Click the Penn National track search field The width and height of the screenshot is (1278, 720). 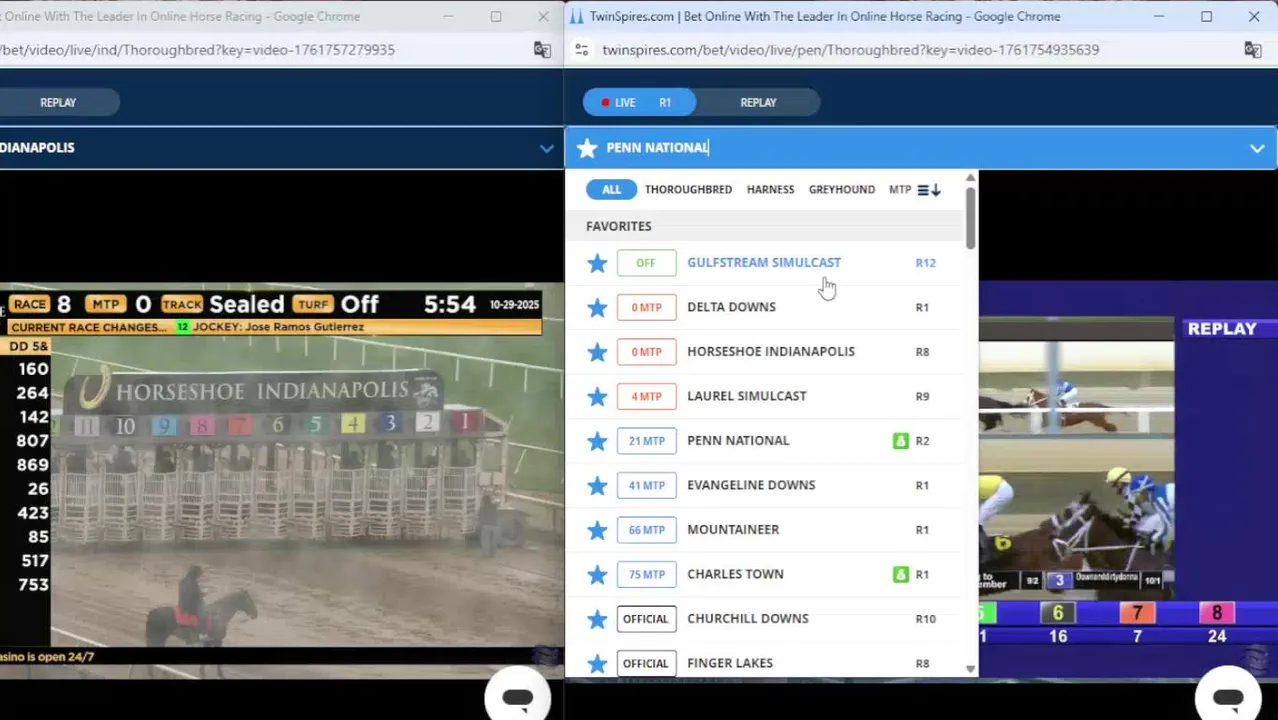tap(920, 148)
